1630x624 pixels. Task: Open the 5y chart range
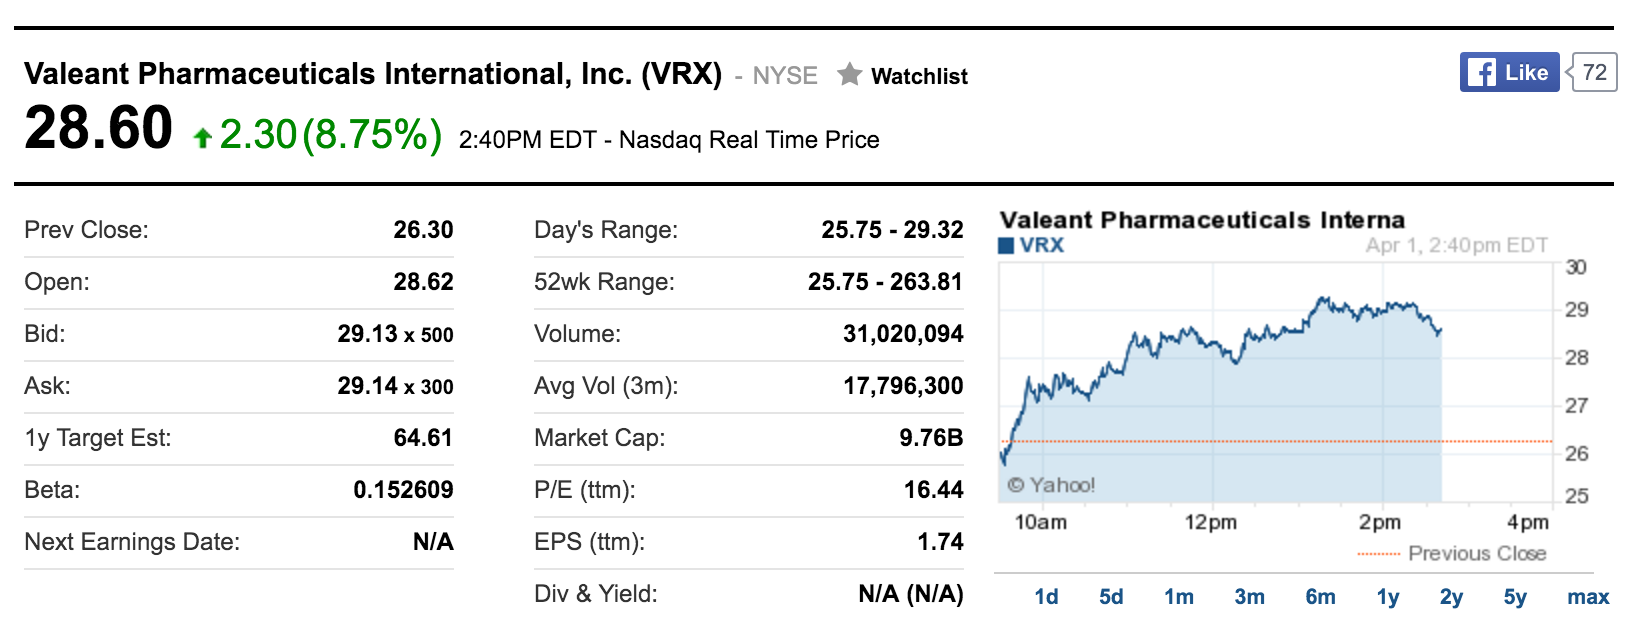coord(1515,597)
